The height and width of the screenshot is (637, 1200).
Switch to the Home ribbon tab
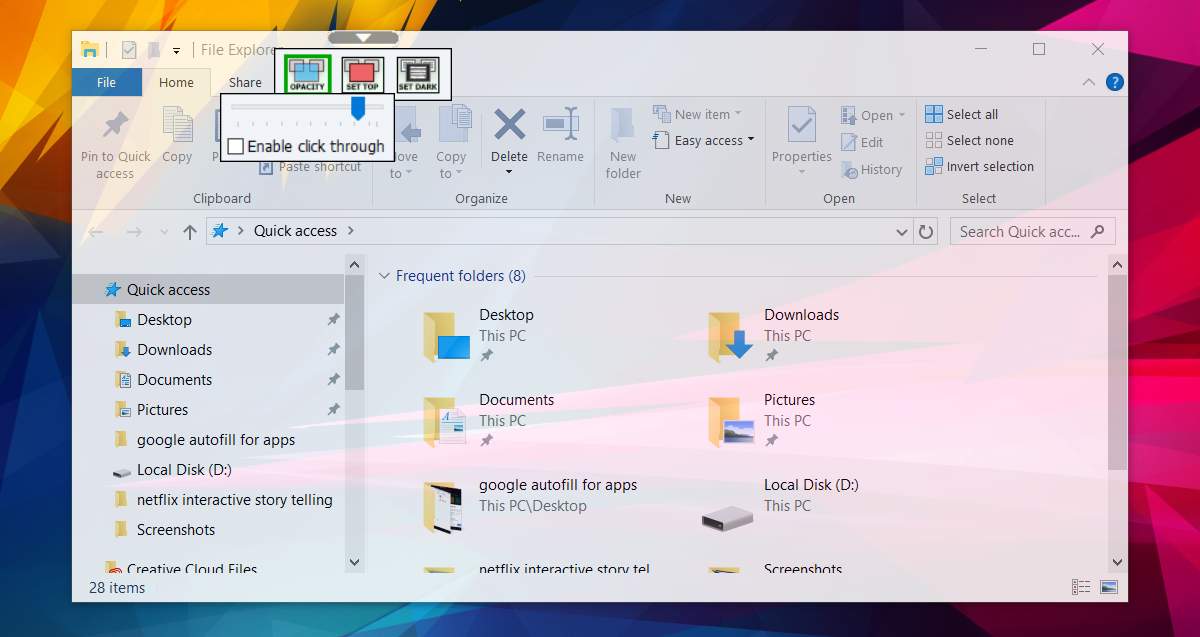point(176,83)
